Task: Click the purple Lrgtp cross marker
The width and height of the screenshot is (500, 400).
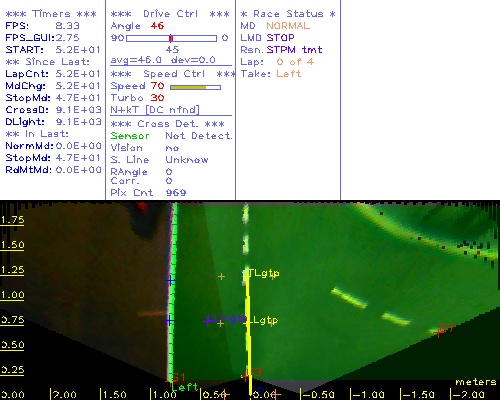Action: (x=208, y=321)
